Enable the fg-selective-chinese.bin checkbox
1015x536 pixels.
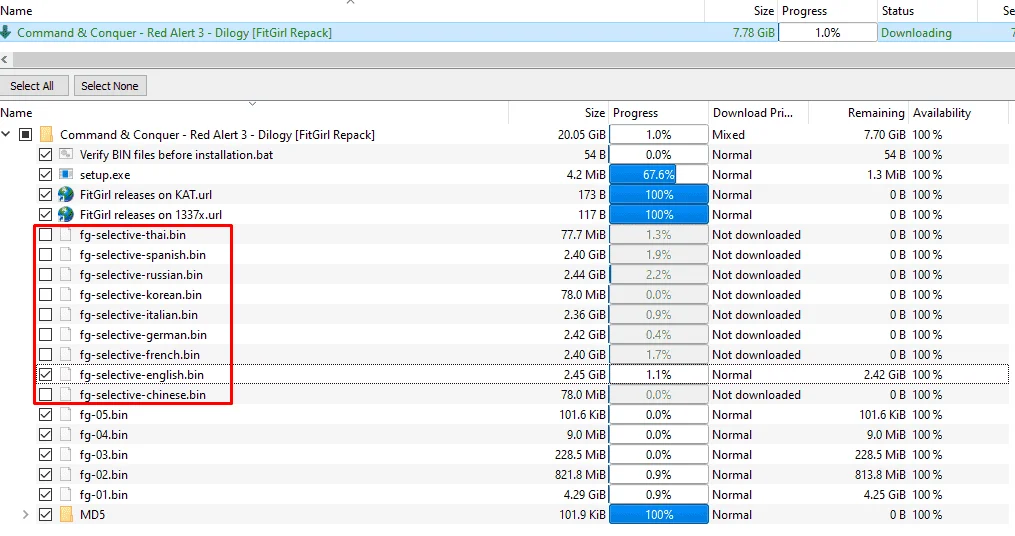45,395
